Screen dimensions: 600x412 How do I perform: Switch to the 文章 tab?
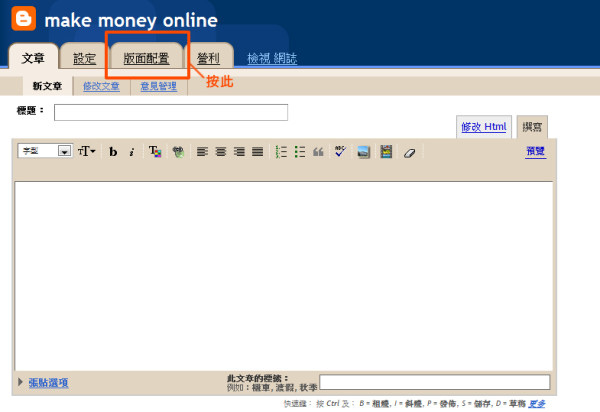(x=33, y=59)
